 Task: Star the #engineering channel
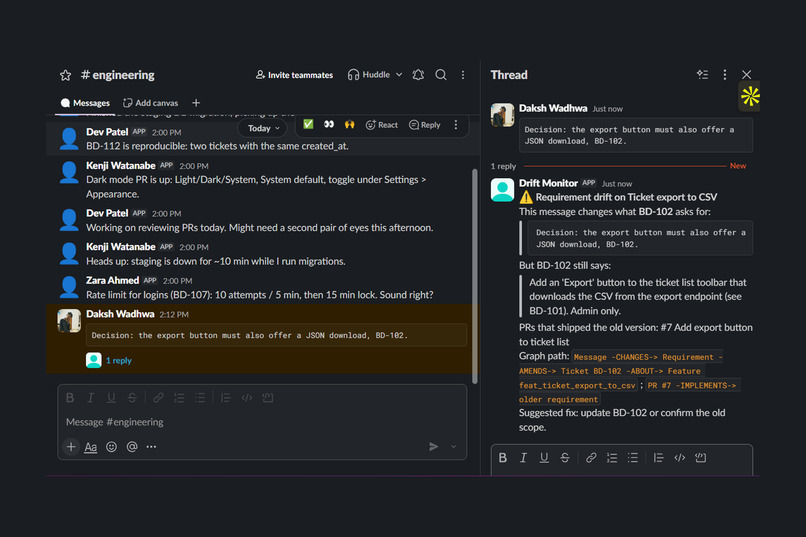[65, 76]
